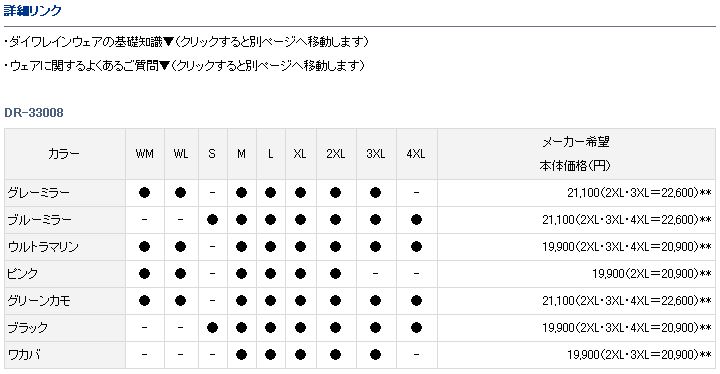
Task: Click グリーンカモ WL availability dot
Action: tap(180, 301)
